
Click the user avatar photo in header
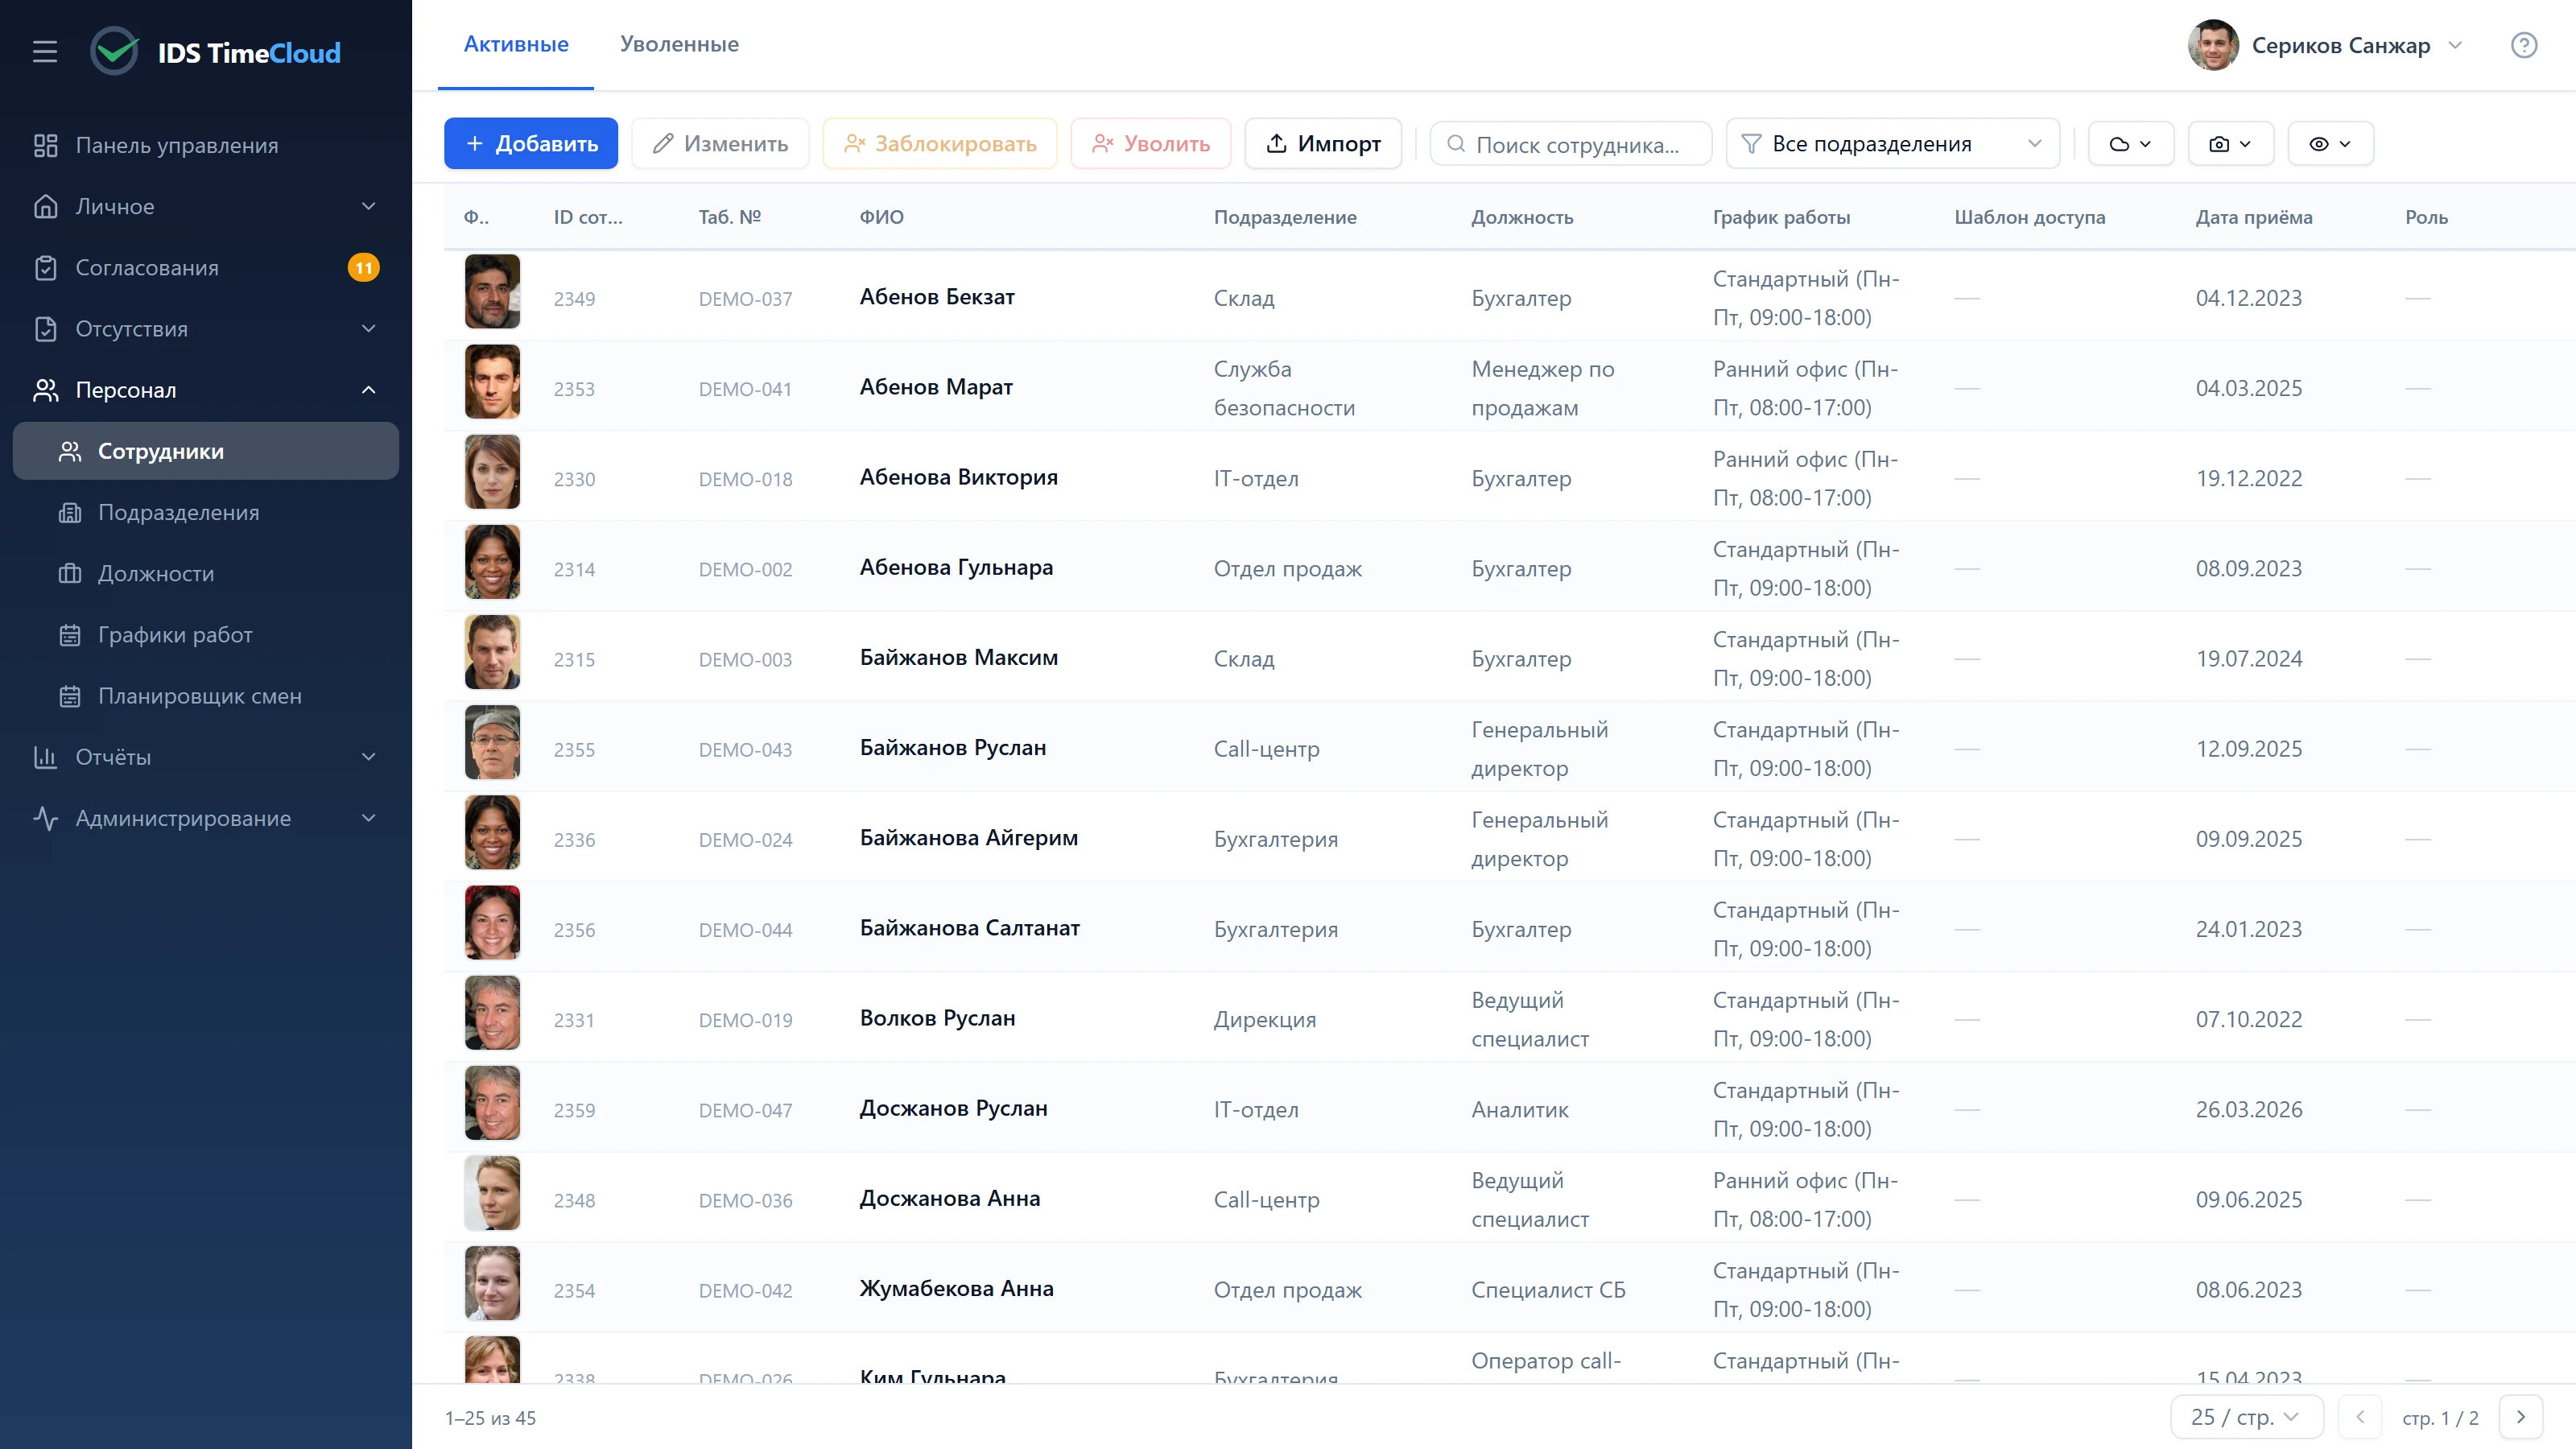point(2213,45)
